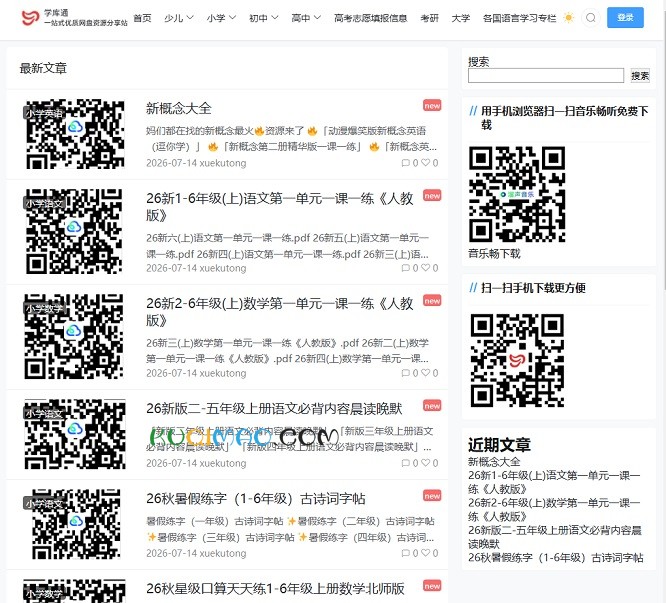Viewport: 666px width, 603px height.
Task: Open article 26新版二-五年级上册语文必背内容晨读晚默
Action: pos(274,409)
